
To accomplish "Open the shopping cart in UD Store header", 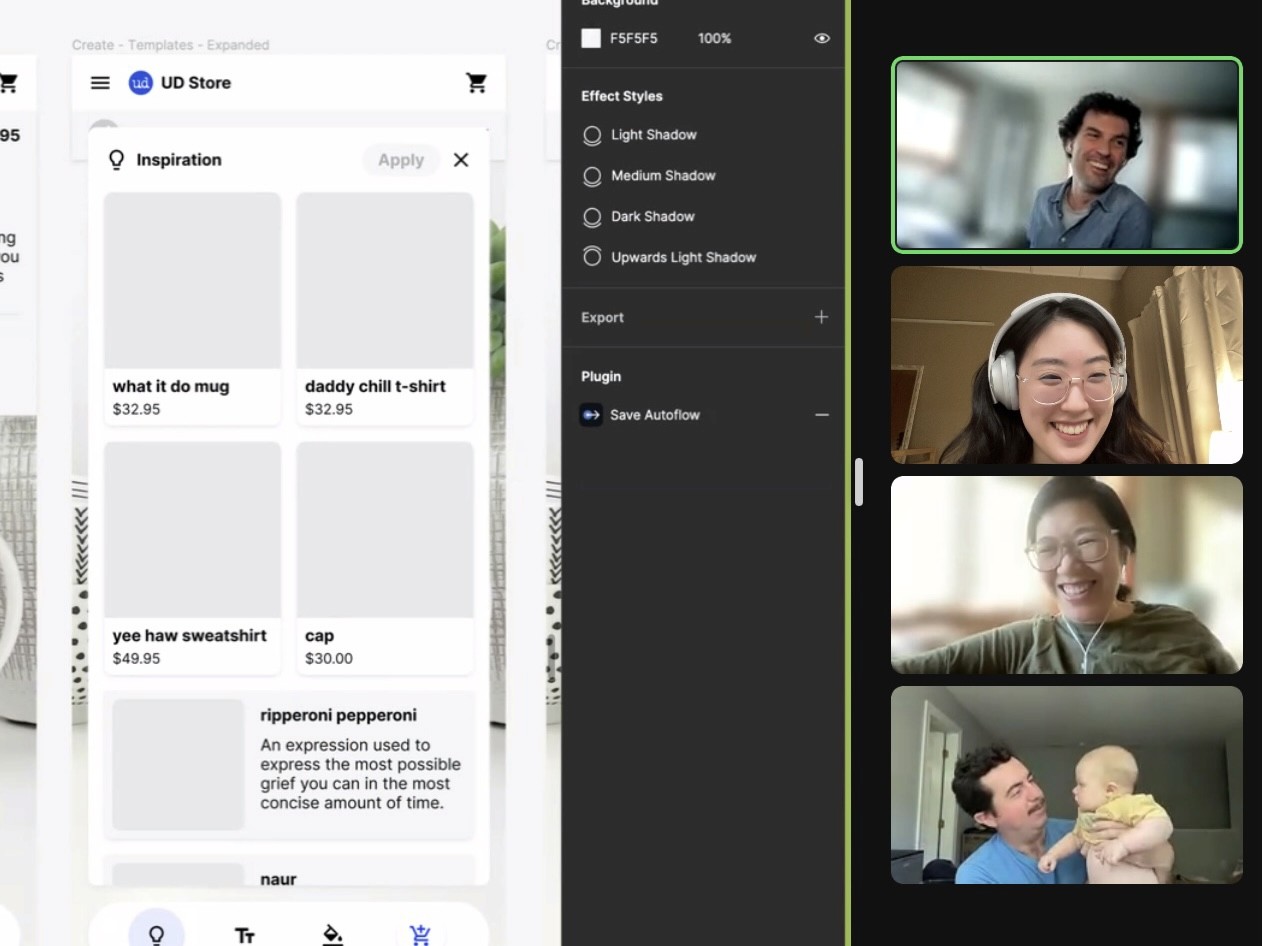I will 477,83.
